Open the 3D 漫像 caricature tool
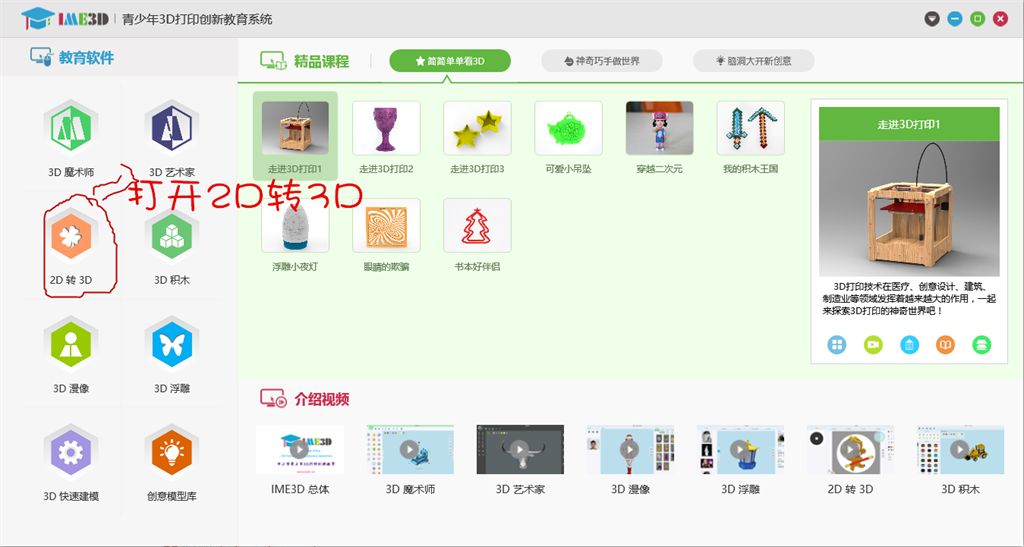 click(x=70, y=345)
